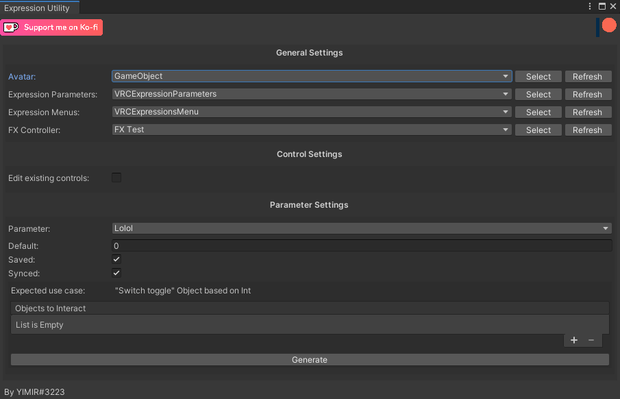620x399 pixels.
Task: Open the Expression Parameters dropdown
Action: pyautogui.click(x=312, y=94)
